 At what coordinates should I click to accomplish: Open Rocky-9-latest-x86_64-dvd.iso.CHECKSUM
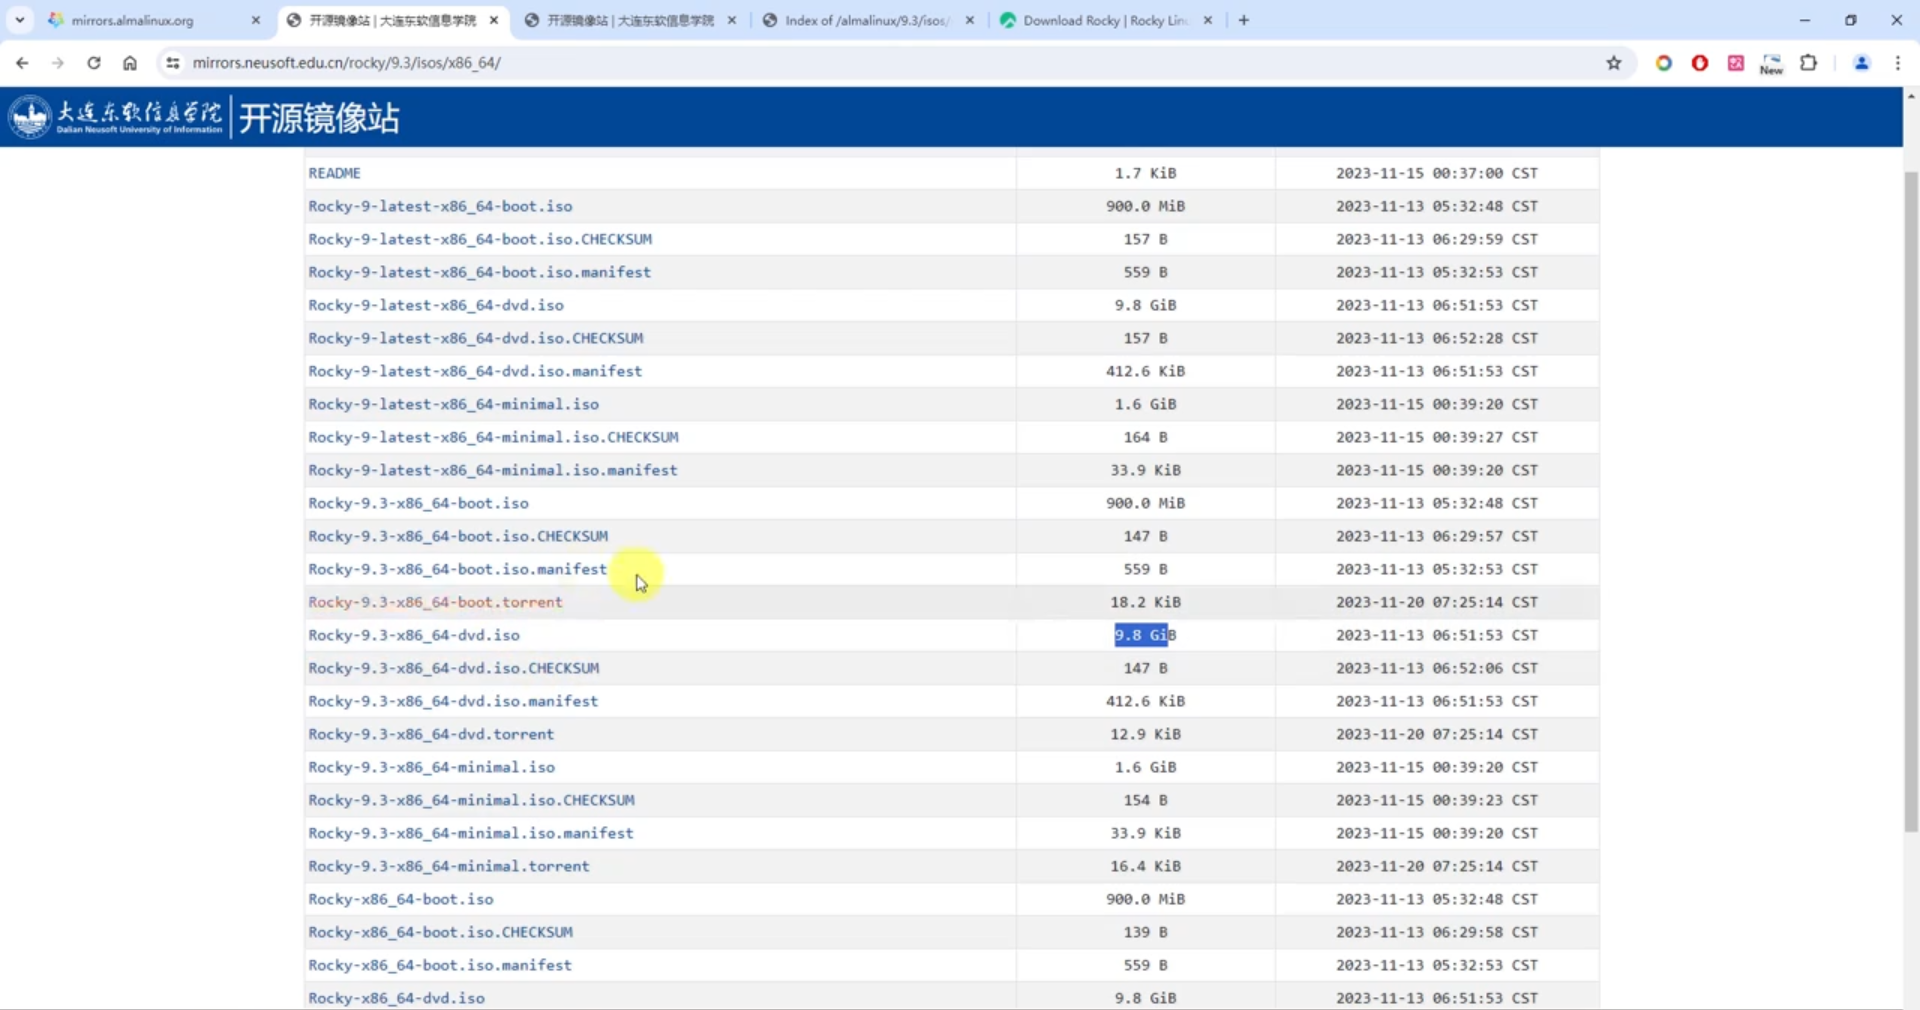[476, 338]
